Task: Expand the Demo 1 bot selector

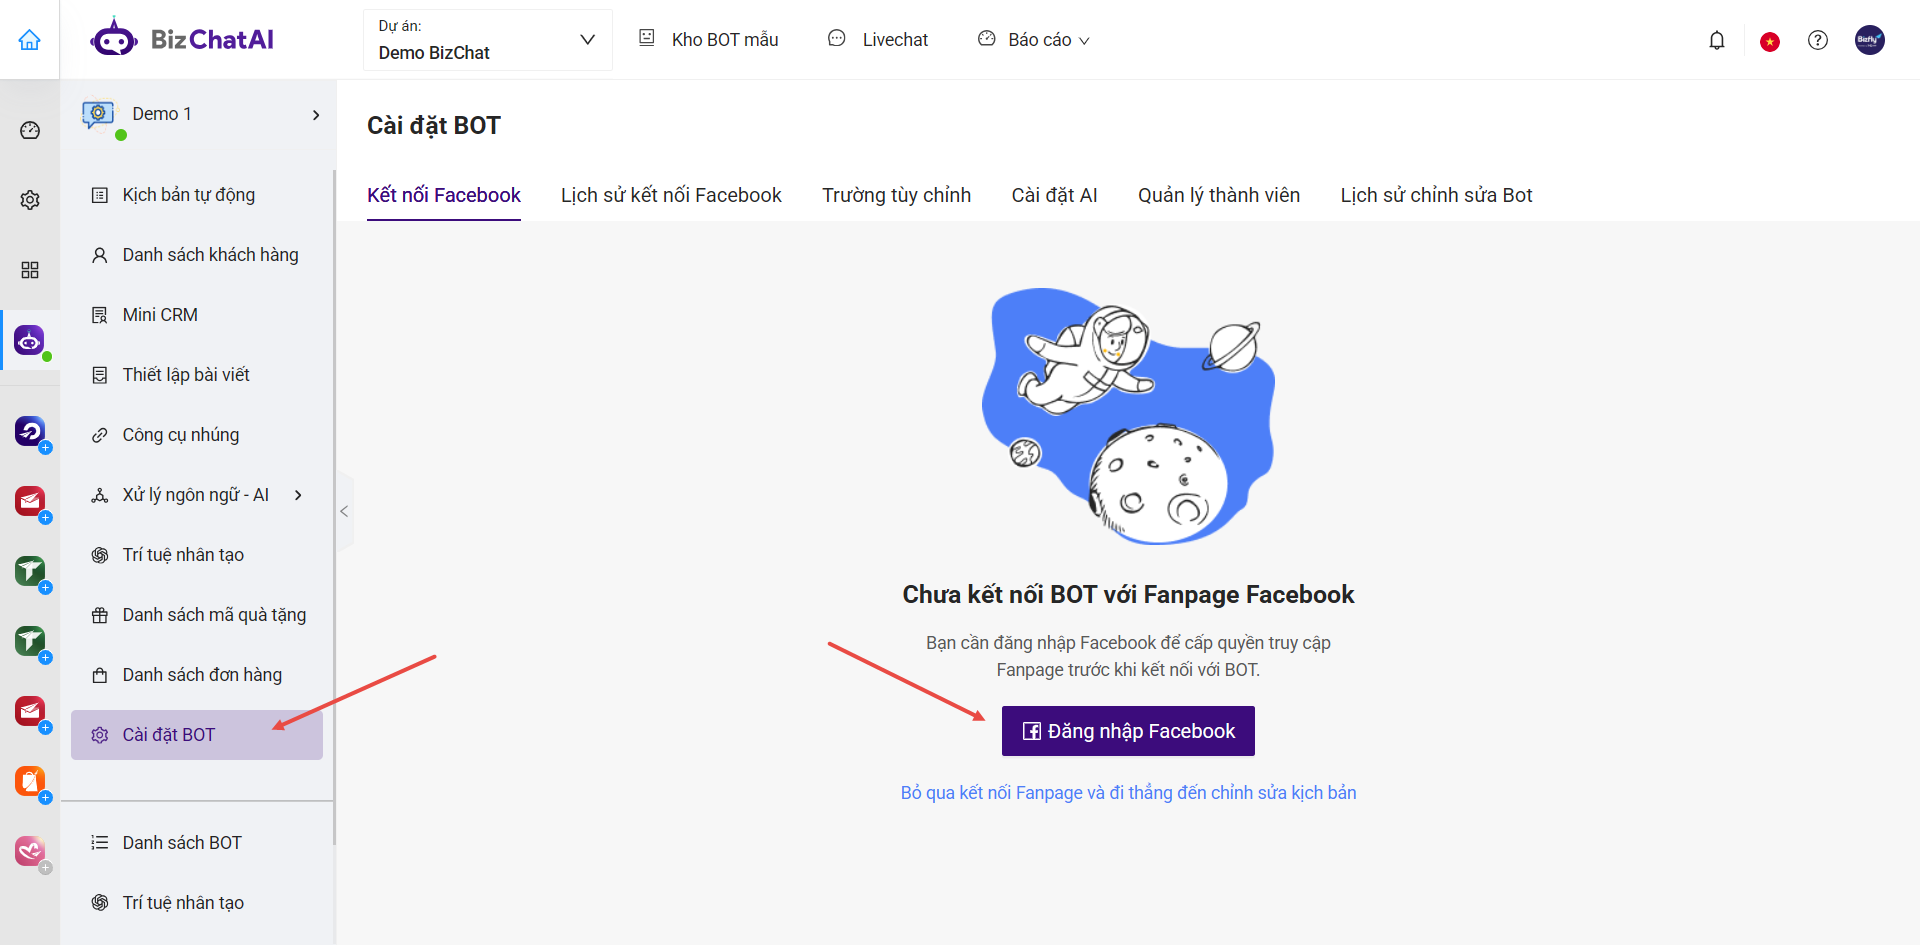Action: tap(316, 115)
